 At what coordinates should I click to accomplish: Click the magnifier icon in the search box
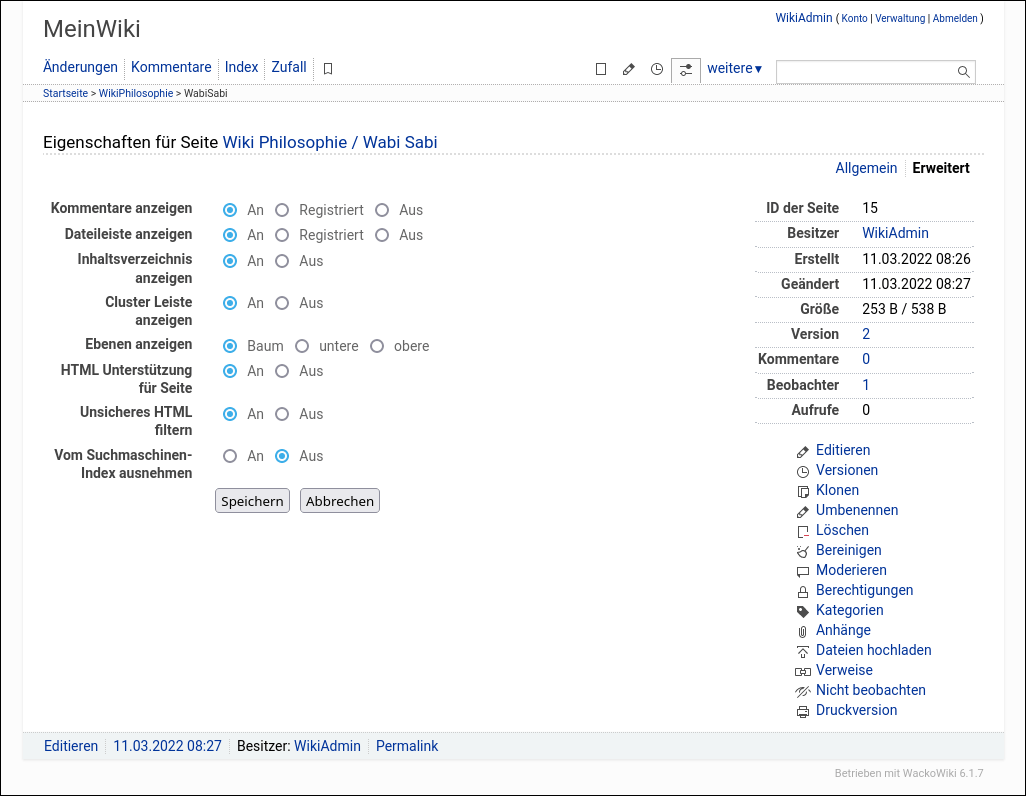(962, 71)
